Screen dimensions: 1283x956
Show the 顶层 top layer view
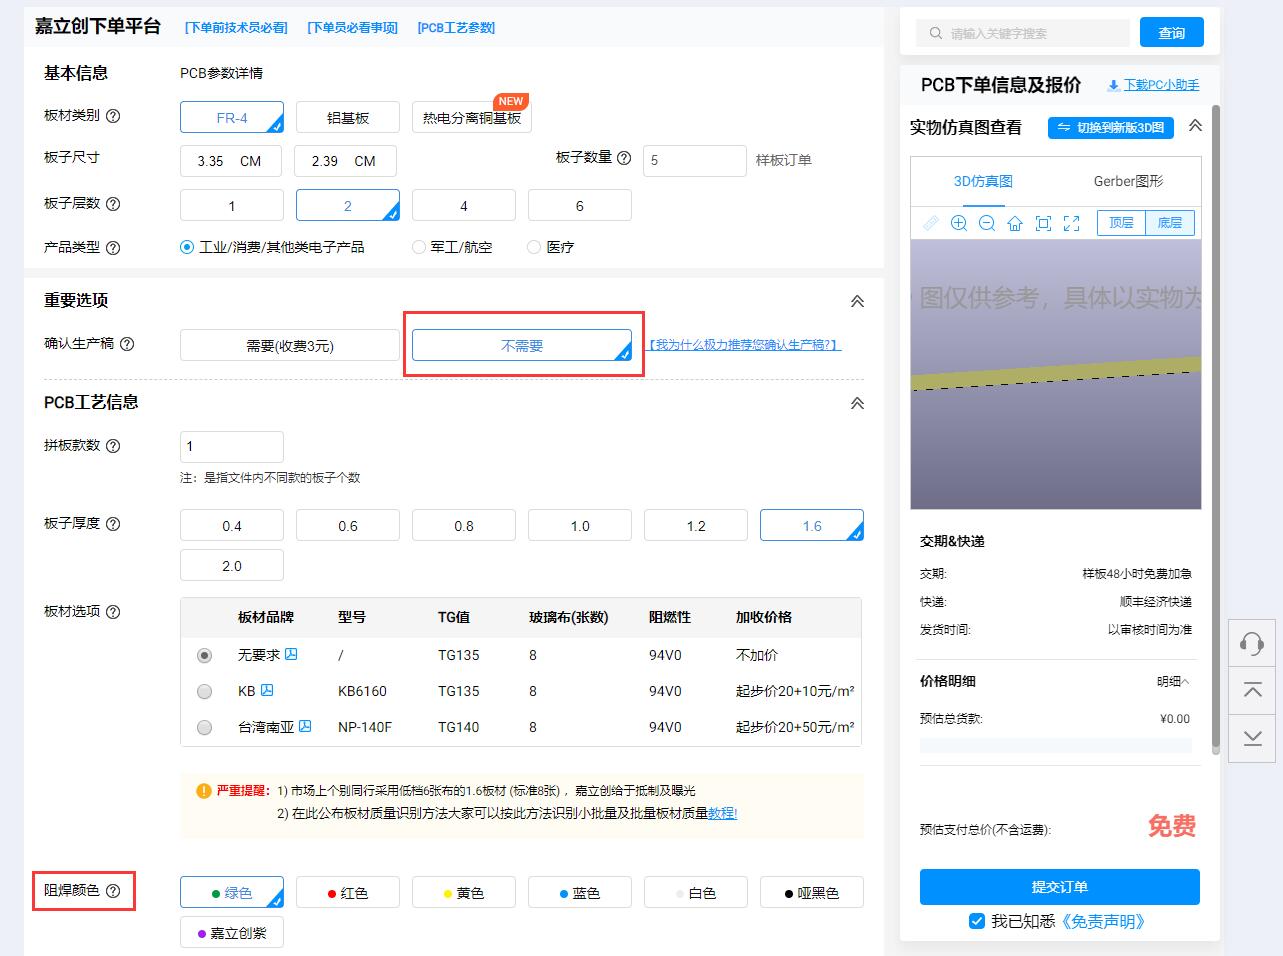tap(1121, 223)
